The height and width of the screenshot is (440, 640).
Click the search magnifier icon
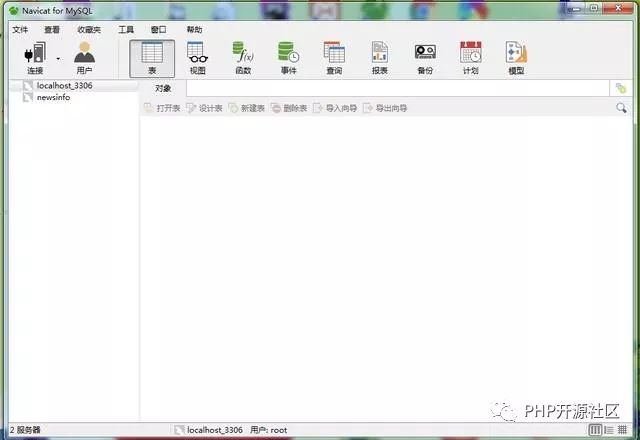(x=621, y=108)
